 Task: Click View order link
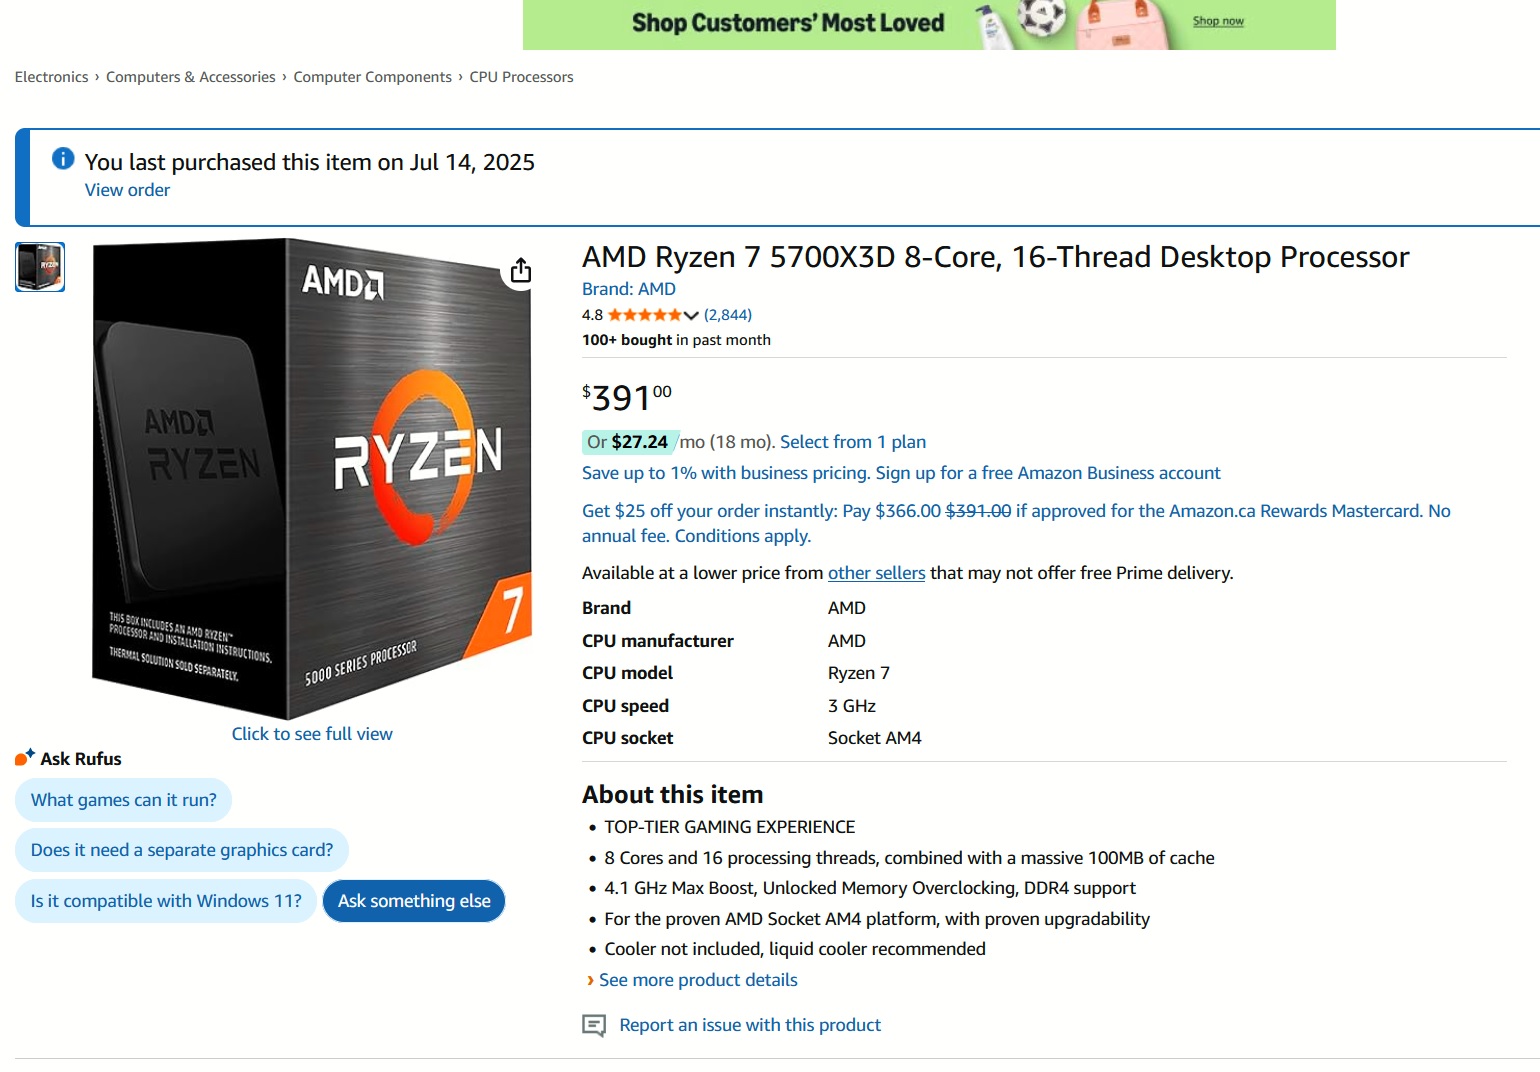point(127,190)
